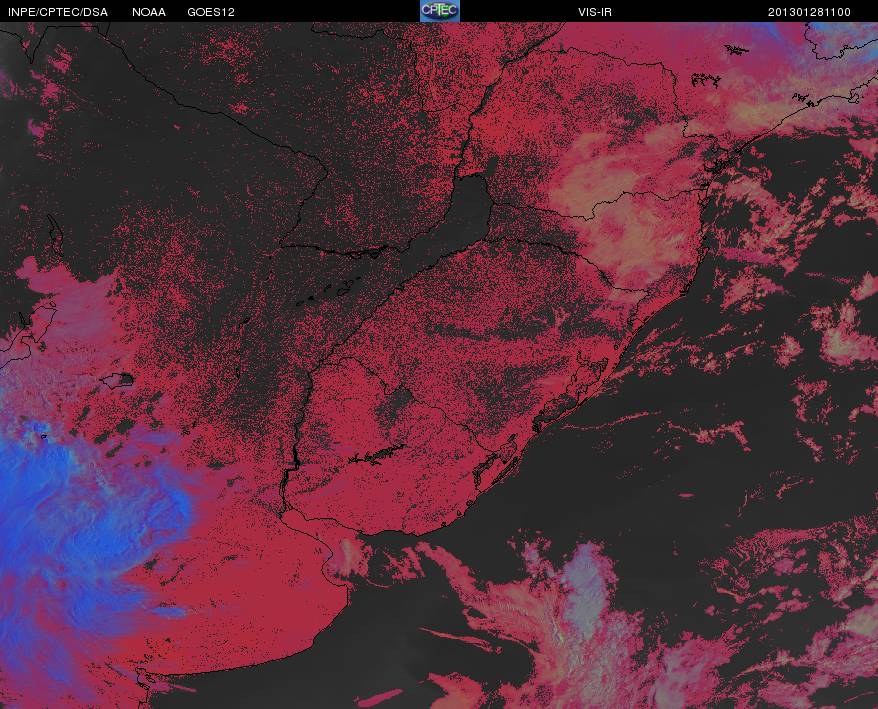Select the 201301281100 timestamp text

pyautogui.click(x=809, y=12)
